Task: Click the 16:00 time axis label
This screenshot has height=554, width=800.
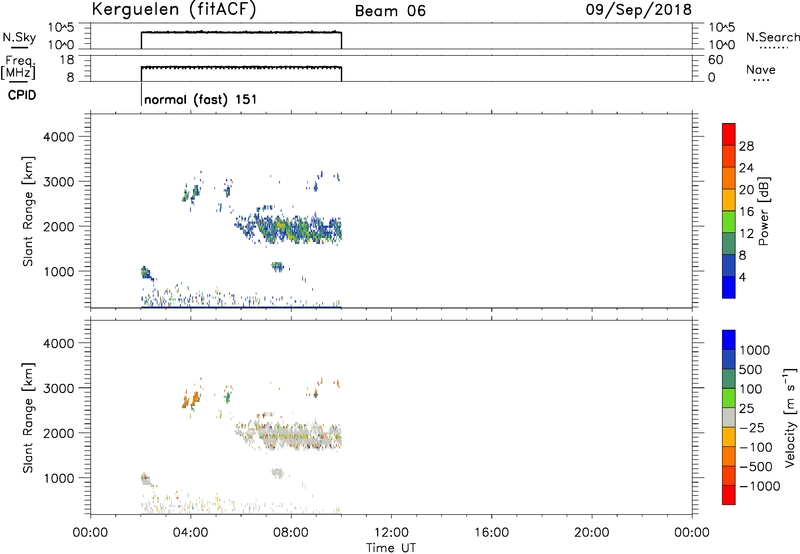Action: pos(491,533)
